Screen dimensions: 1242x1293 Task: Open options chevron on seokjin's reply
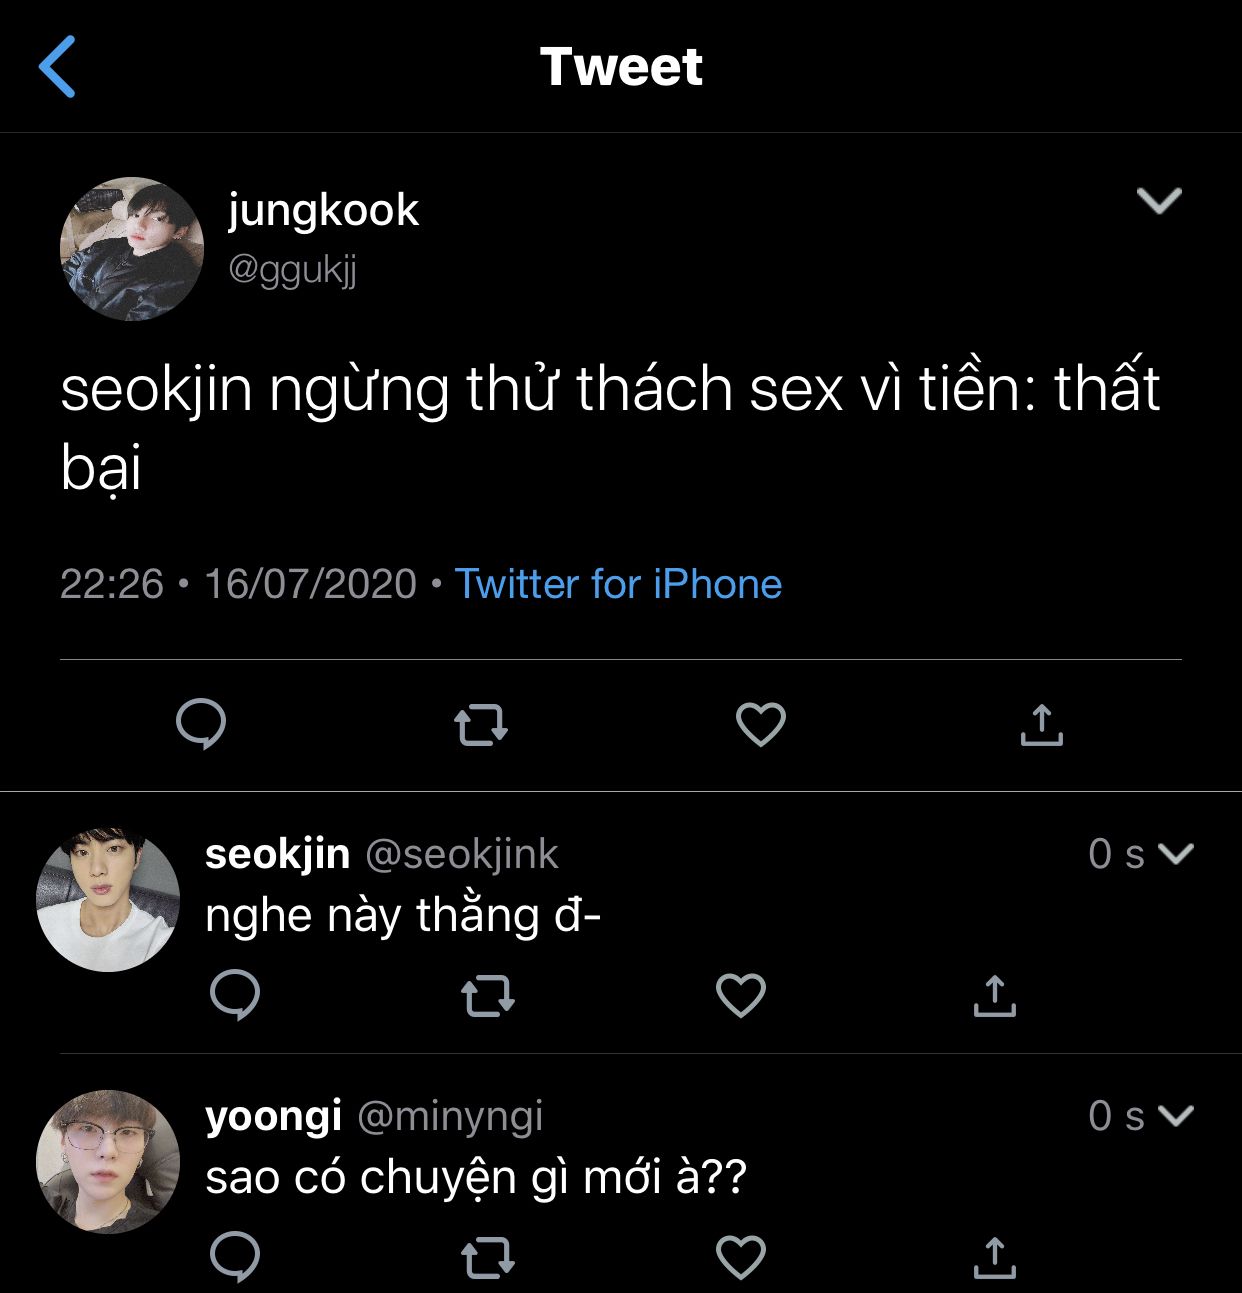(1175, 854)
